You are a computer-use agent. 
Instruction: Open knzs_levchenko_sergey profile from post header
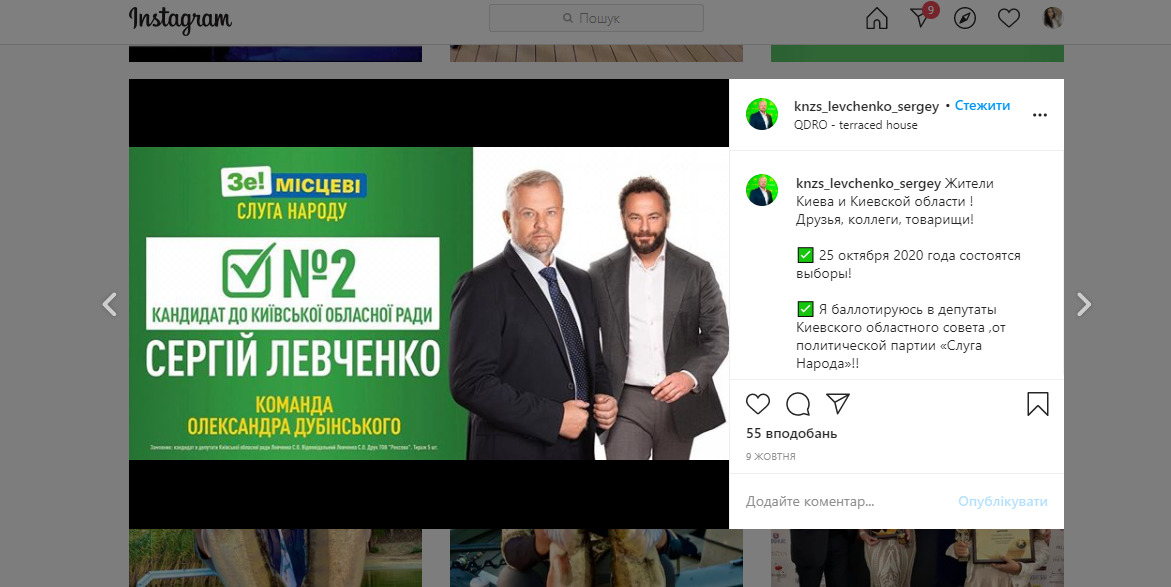click(x=866, y=106)
